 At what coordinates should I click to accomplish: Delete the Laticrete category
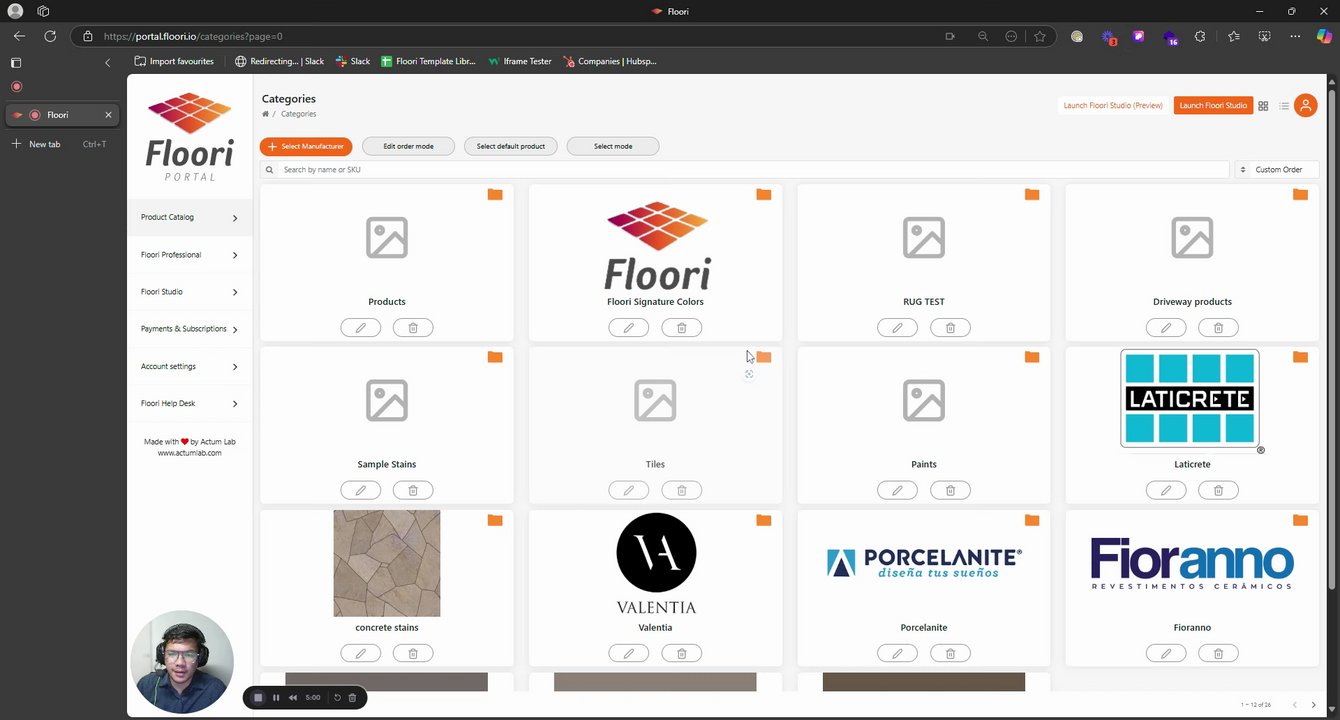[1218, 491]
